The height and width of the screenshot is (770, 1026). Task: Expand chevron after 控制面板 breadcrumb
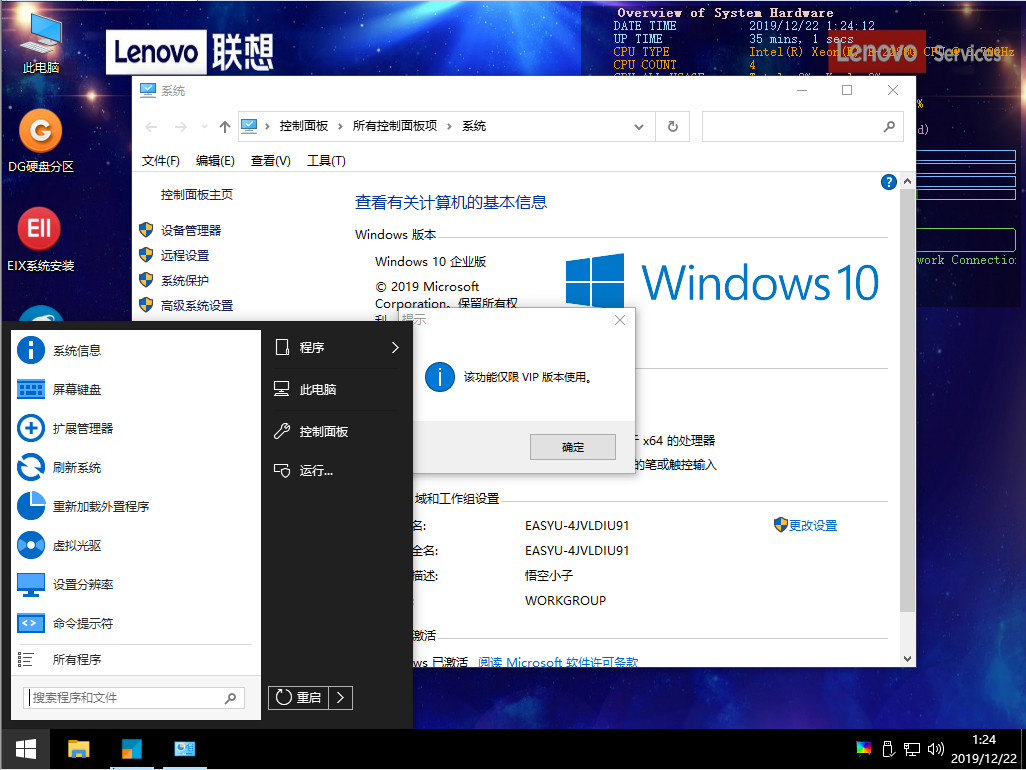click(x=340, y=127)
